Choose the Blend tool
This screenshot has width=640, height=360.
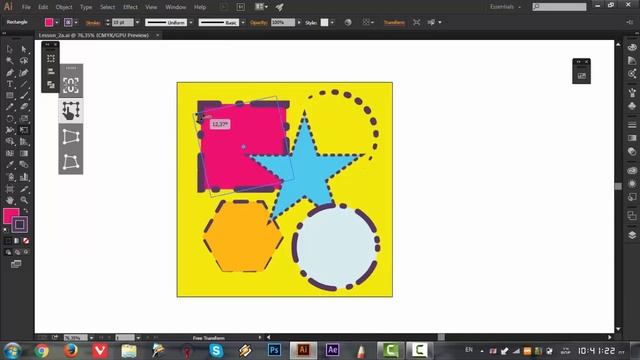coord(24,165)
